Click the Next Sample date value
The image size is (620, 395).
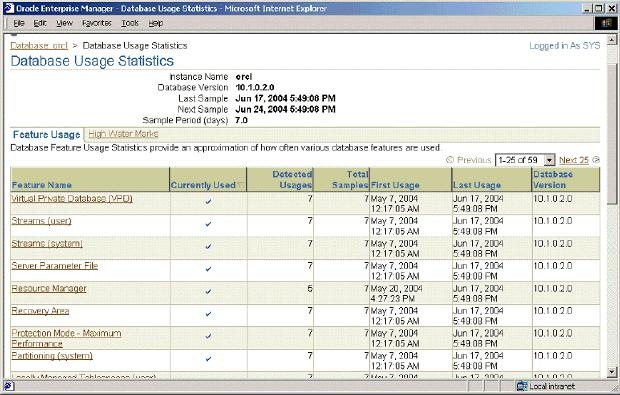point(285,109)
